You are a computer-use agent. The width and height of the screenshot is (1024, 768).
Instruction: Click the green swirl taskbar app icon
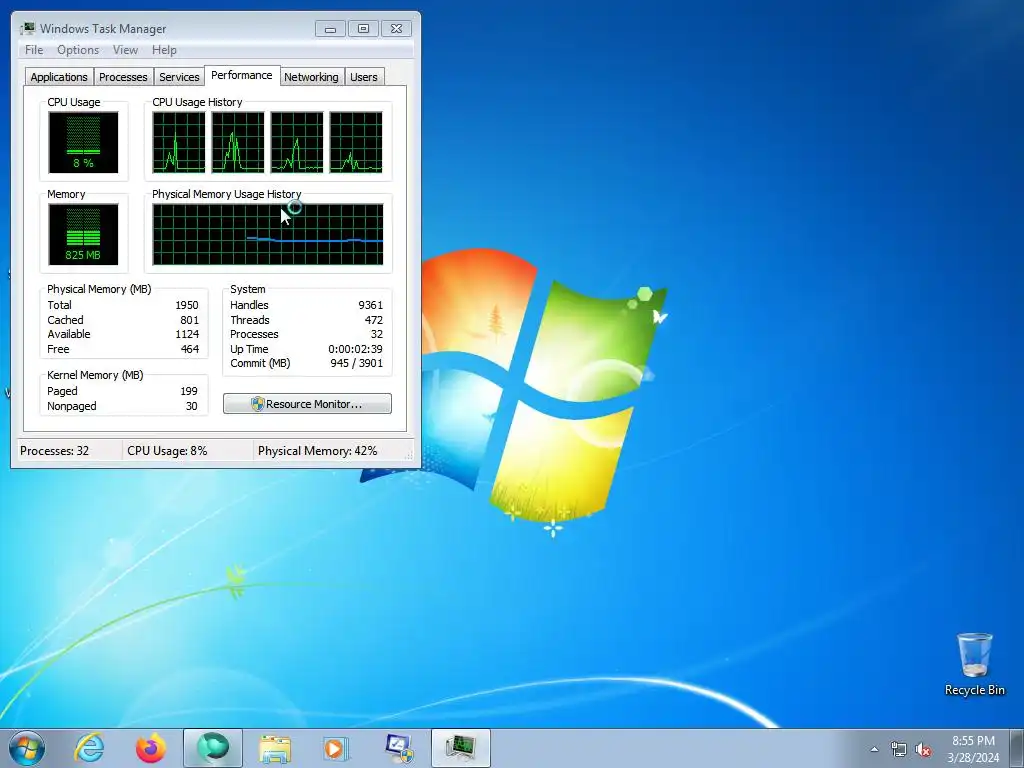coord(213,748)
